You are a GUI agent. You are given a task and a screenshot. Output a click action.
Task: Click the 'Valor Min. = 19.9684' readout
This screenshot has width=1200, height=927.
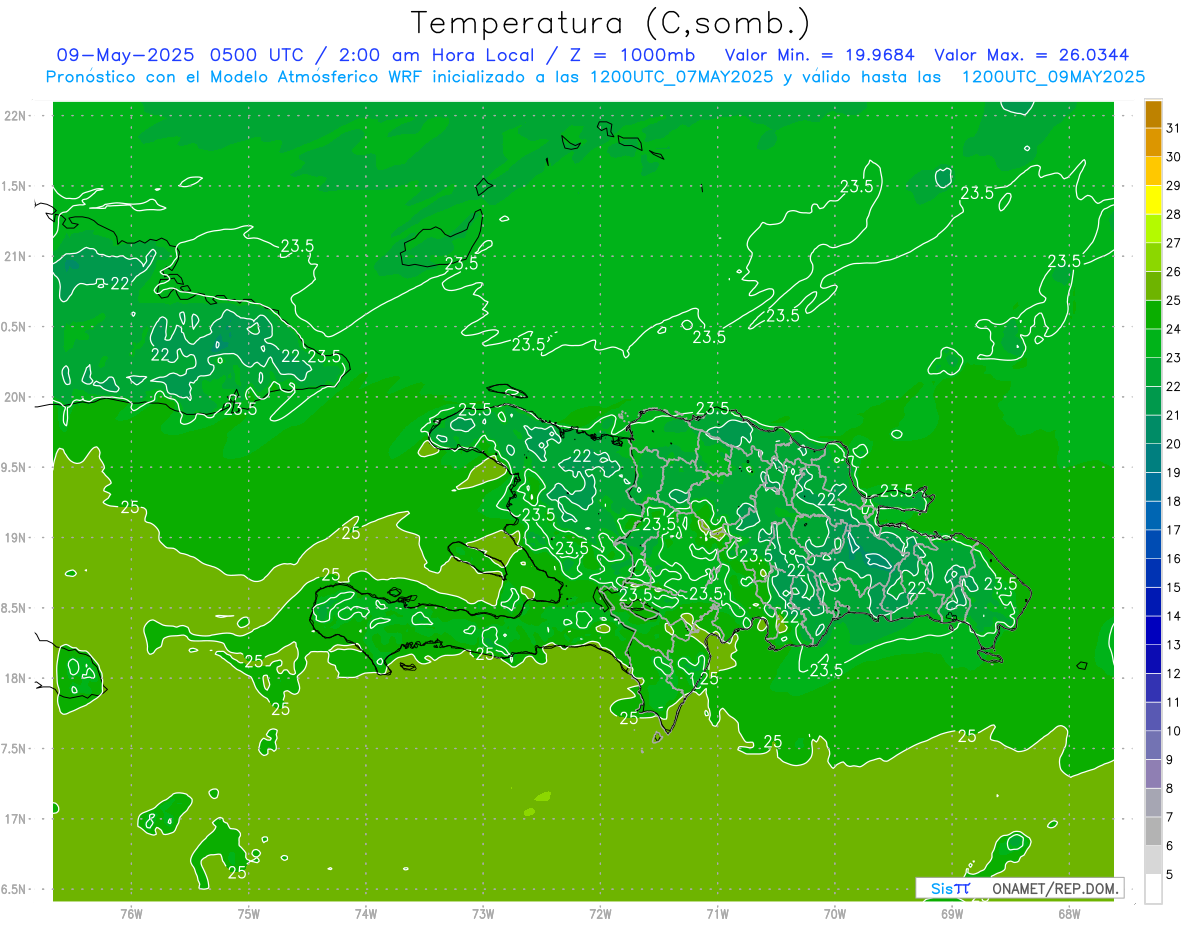[x=820, y=55]
